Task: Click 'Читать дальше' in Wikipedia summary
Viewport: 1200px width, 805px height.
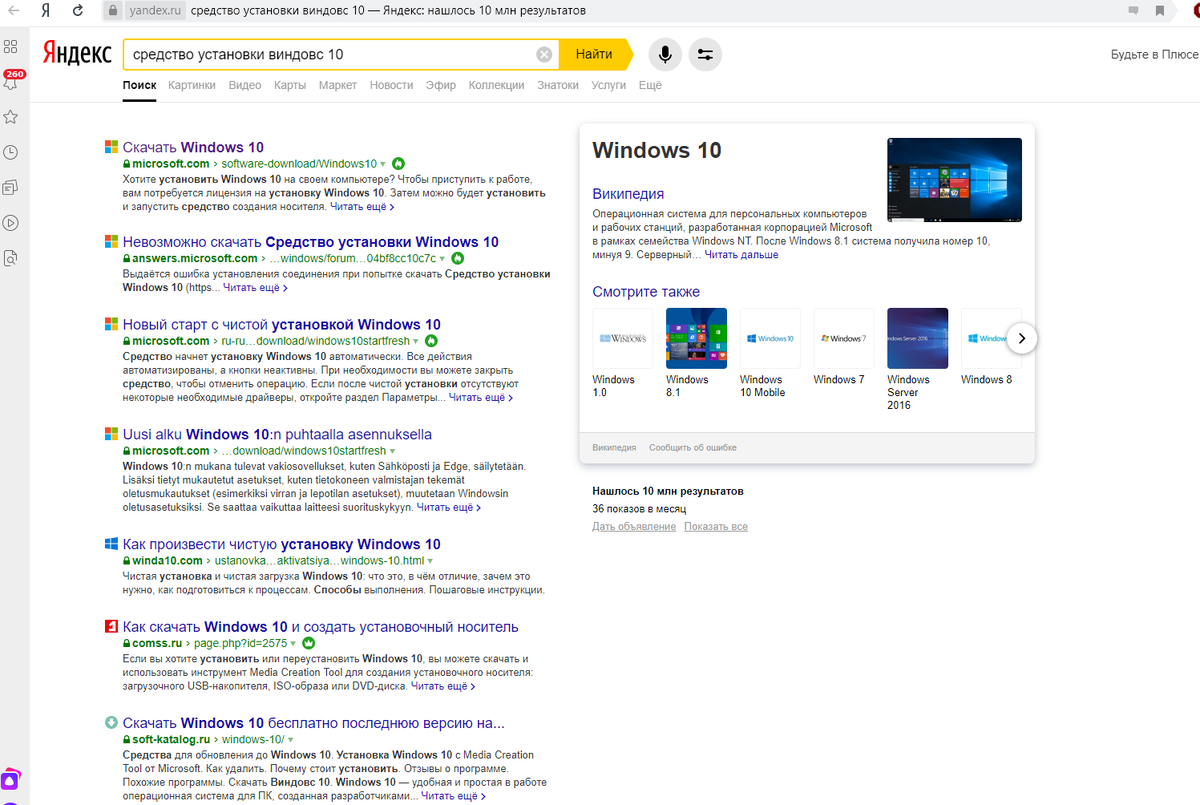Action: coord(741,255)
